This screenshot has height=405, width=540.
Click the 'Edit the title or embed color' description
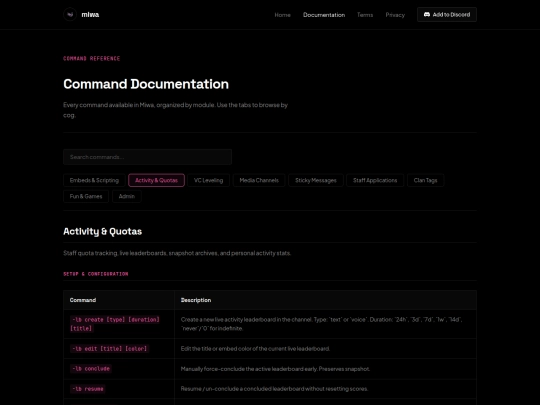coord(255,349)
